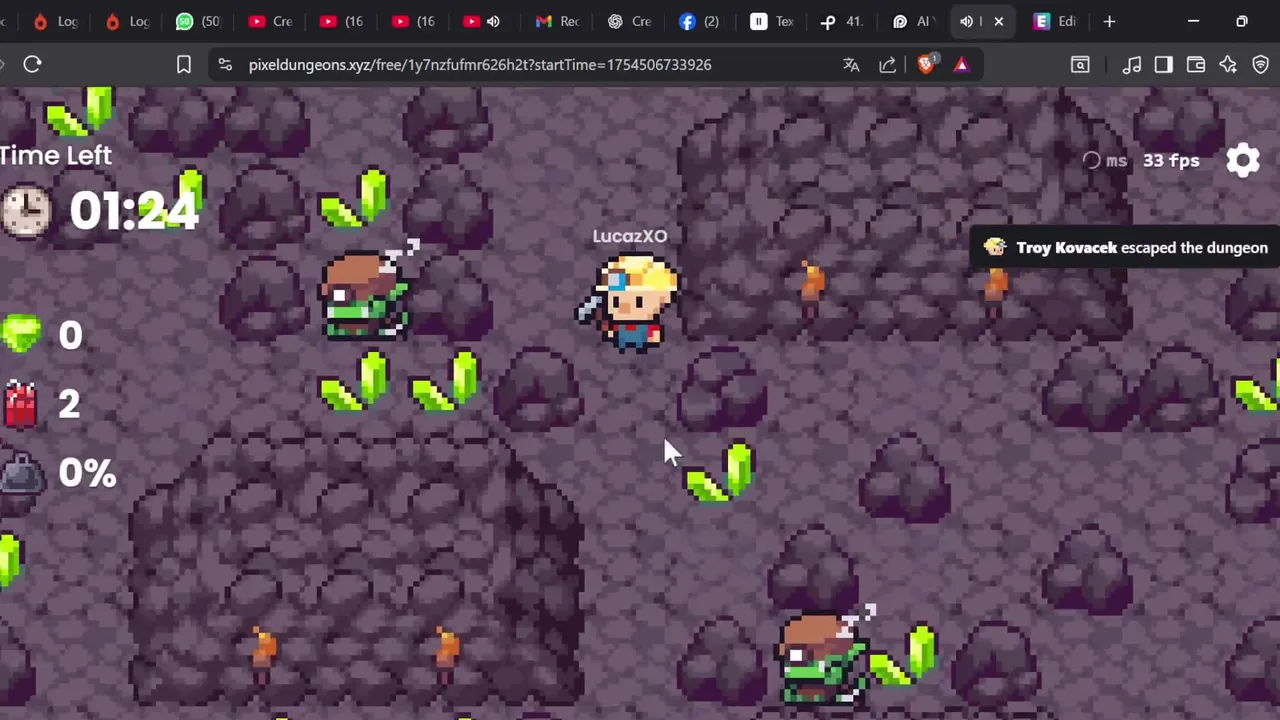
Task: Bookmark this page
Action: tap(184, 64)
